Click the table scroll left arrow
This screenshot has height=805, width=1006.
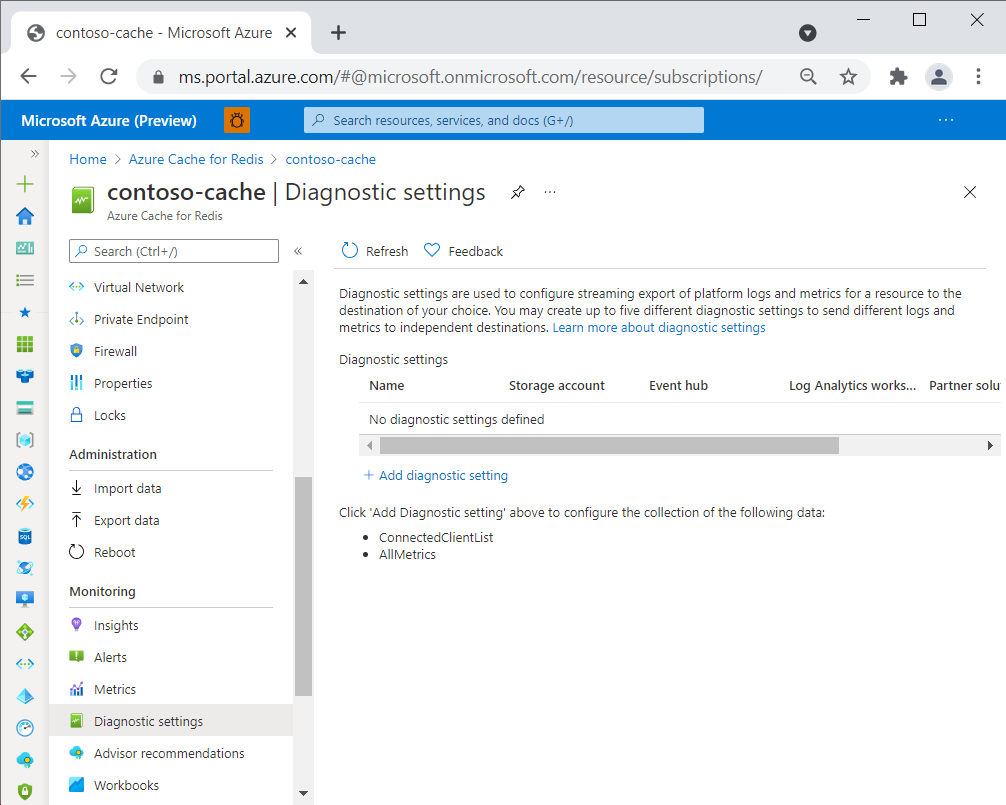pos(370,445)
